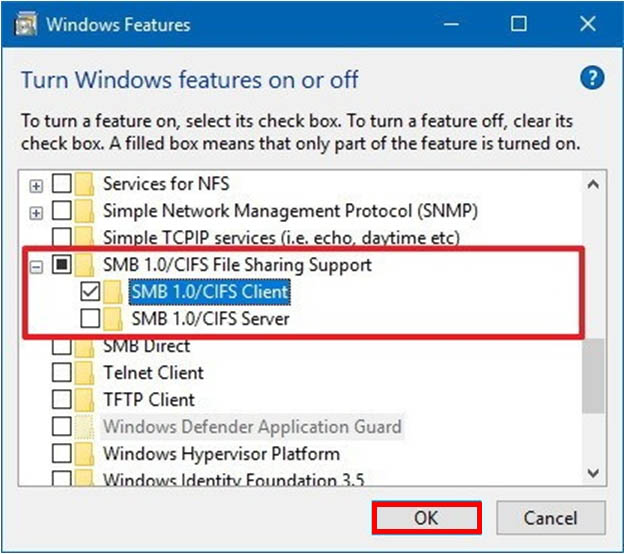This screenshot has height=554, width=624.
Task: Select the SMB Direct list item
Action: [146, 346]
